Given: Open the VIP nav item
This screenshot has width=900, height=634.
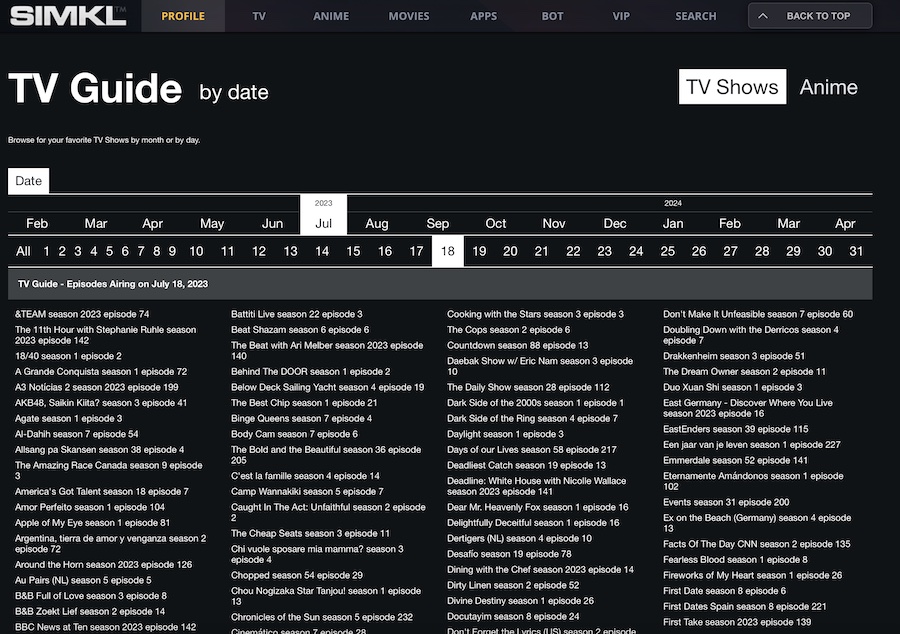Looking at the screenshot, I should coord(621,16).
